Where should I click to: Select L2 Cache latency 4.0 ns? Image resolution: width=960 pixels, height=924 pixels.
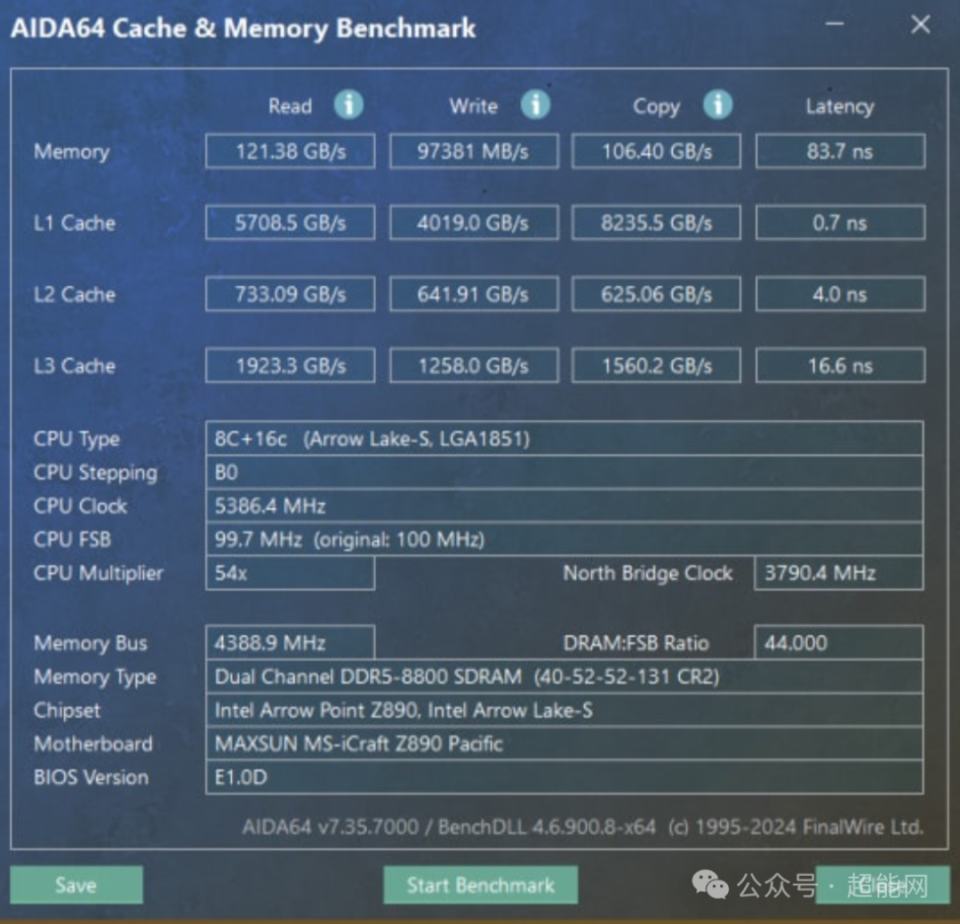point(840,294)
